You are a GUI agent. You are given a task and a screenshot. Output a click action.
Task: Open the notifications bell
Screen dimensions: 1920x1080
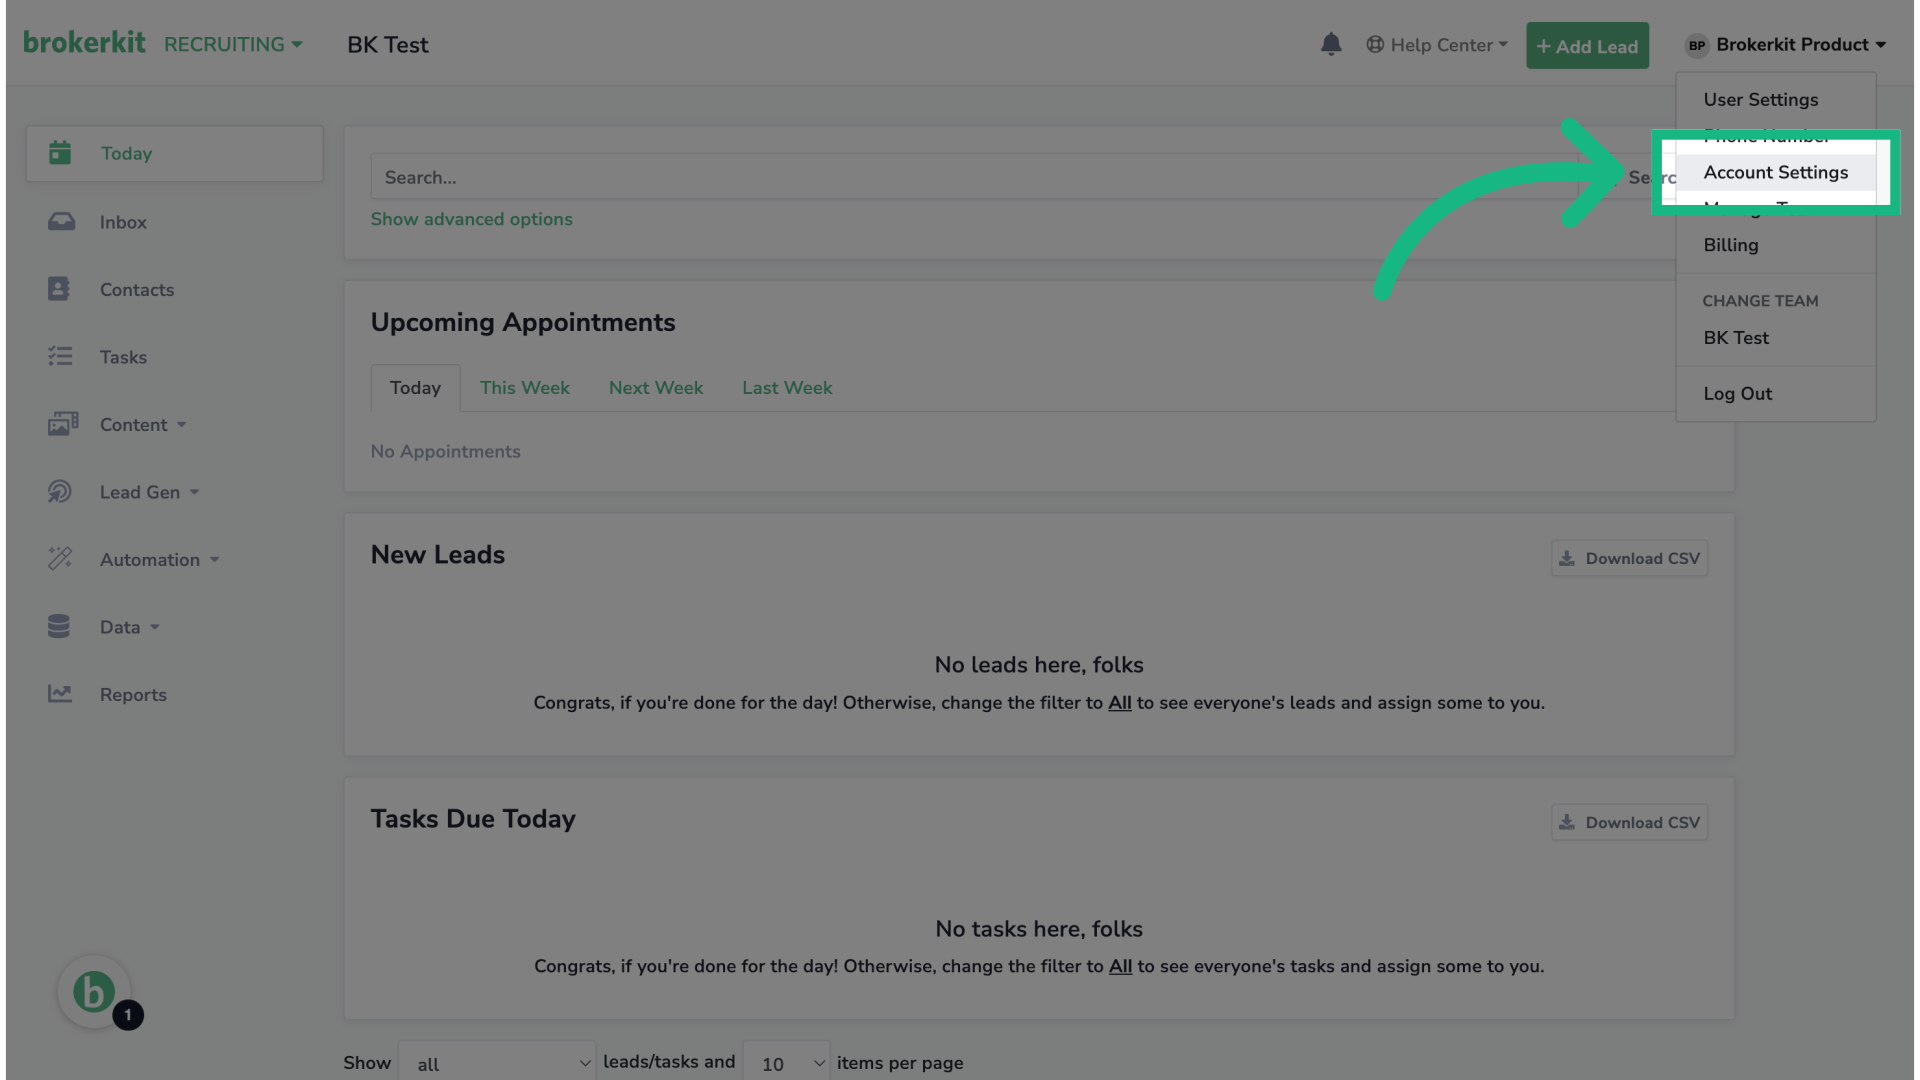tap(1331, 44)
